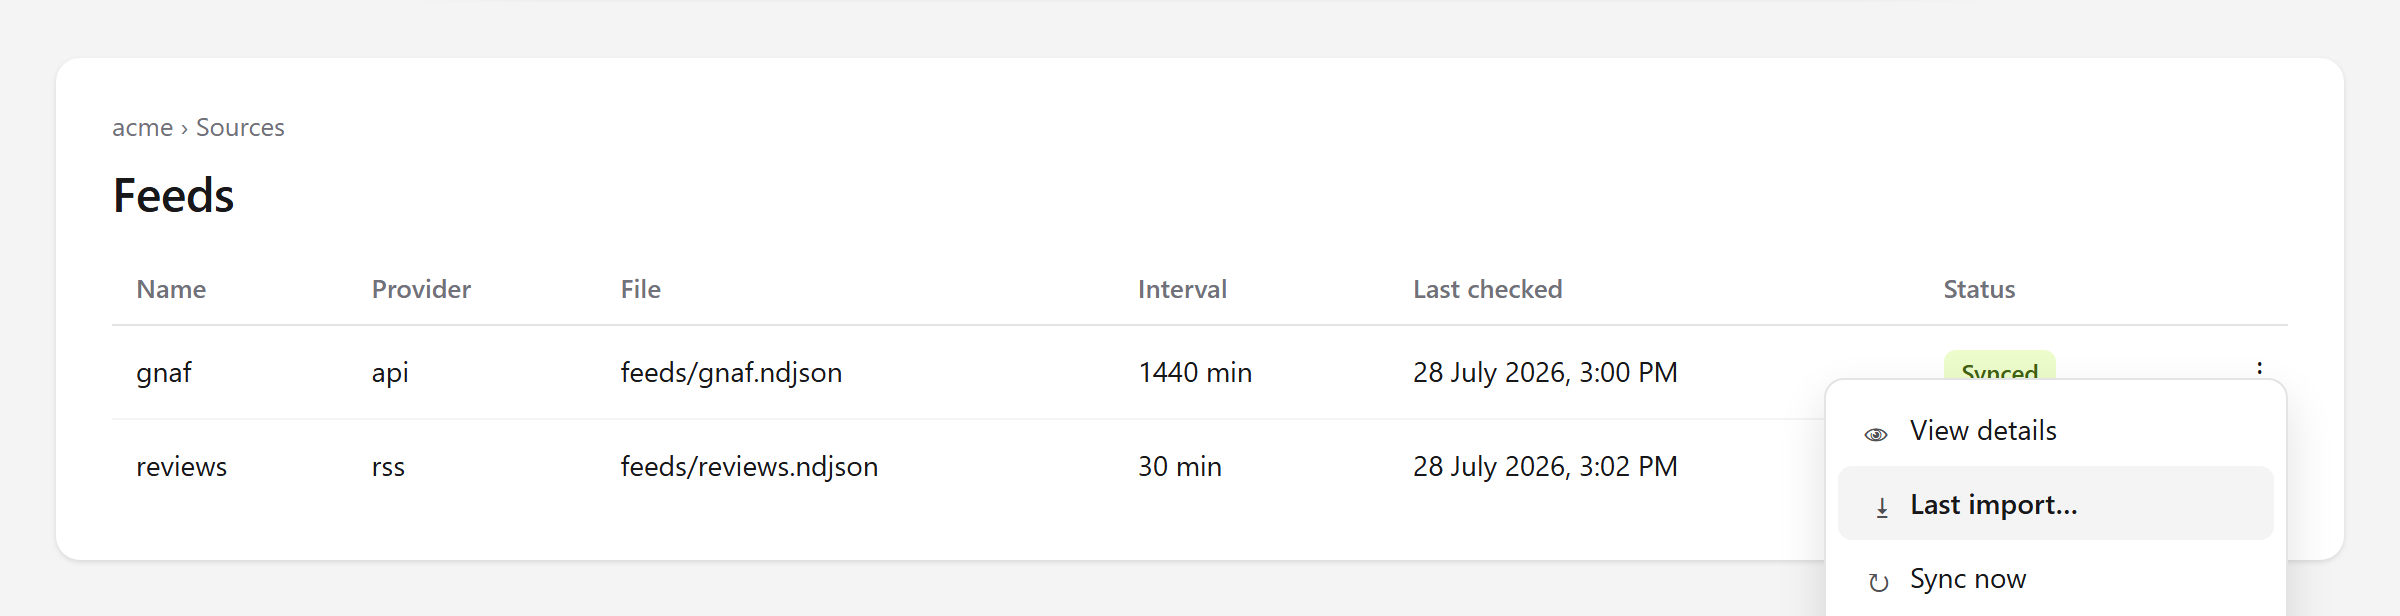This screenshot has width=2400, height=616.
Task: Open the gnaf row kebab menu
Action: (2259, 368)
